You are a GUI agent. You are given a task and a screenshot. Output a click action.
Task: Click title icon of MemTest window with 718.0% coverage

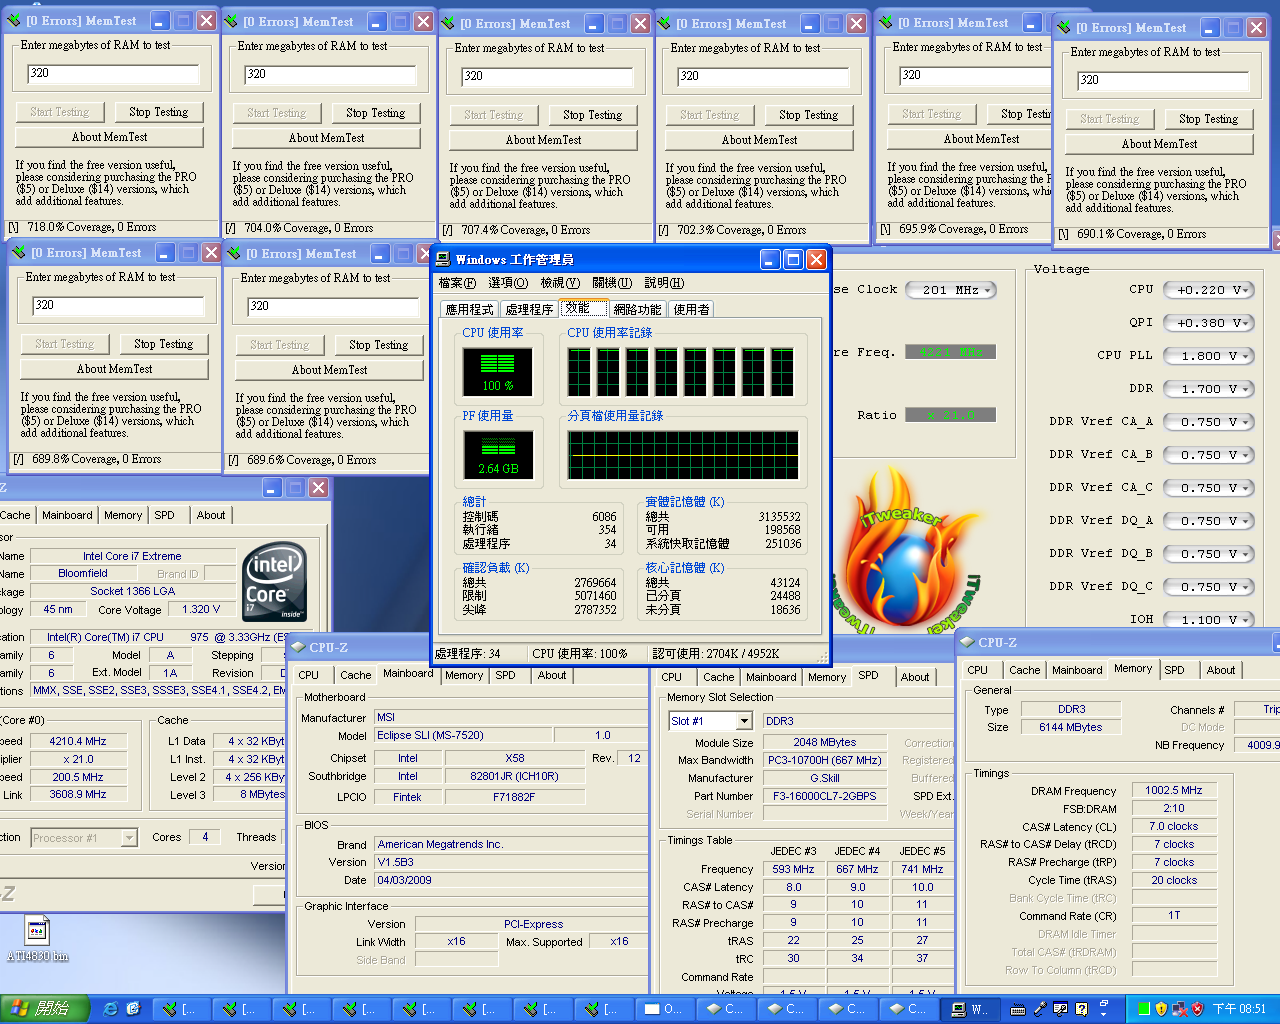click(x=16, y=20)
